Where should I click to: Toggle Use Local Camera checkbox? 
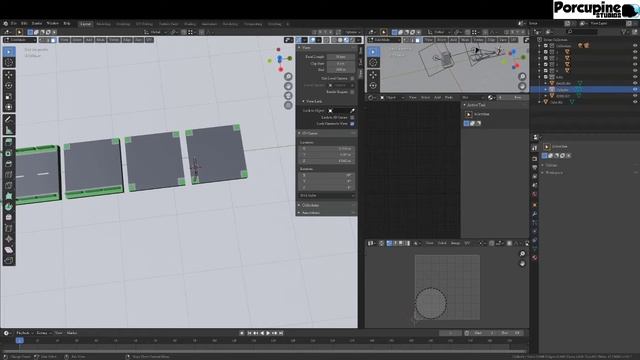[x=352, y=78]
